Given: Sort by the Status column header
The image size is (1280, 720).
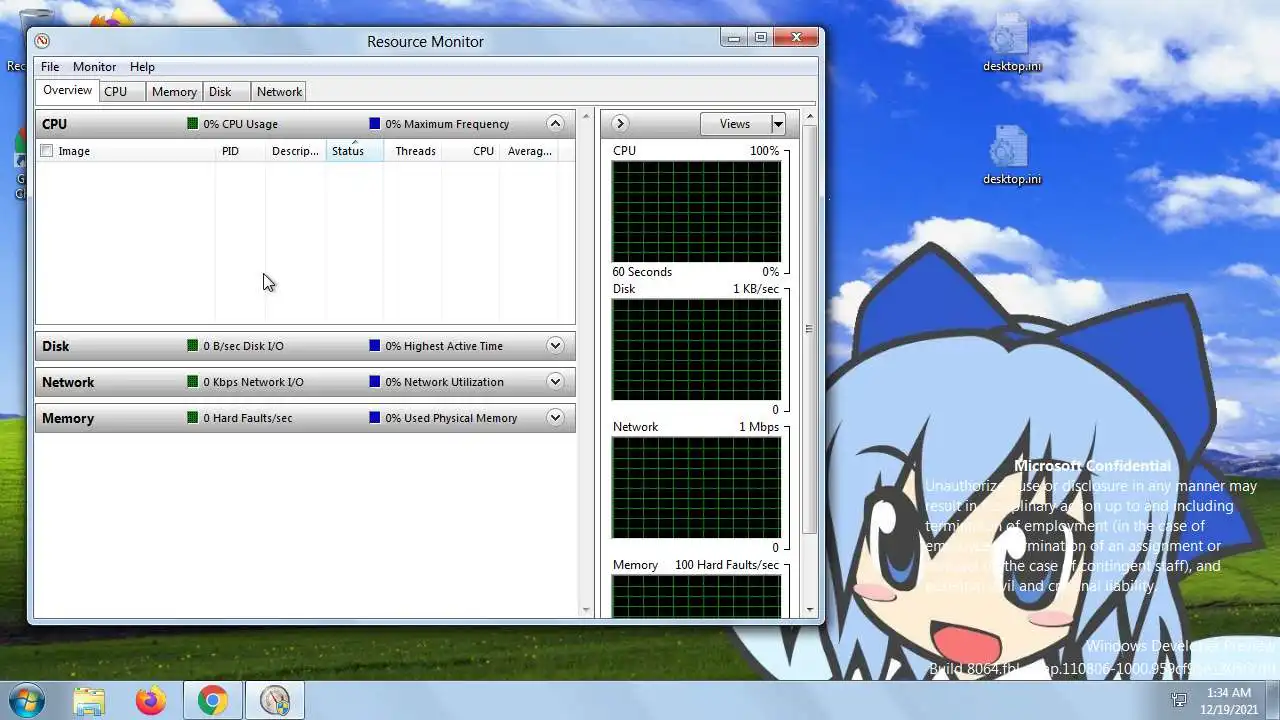Looking at the screenshot, I should [354, 151].
